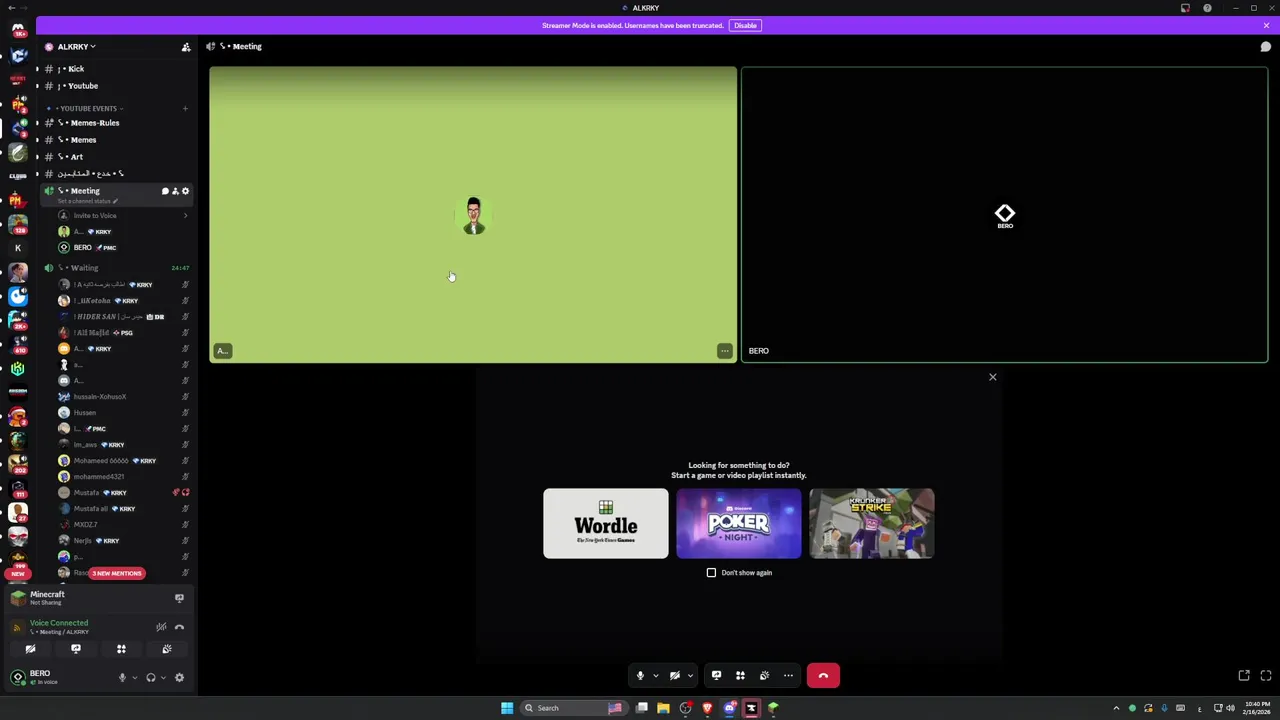This screenshot has width=1280, height=720.
Task: Expand input device arrow in user panel
Action: click(134, 678)
